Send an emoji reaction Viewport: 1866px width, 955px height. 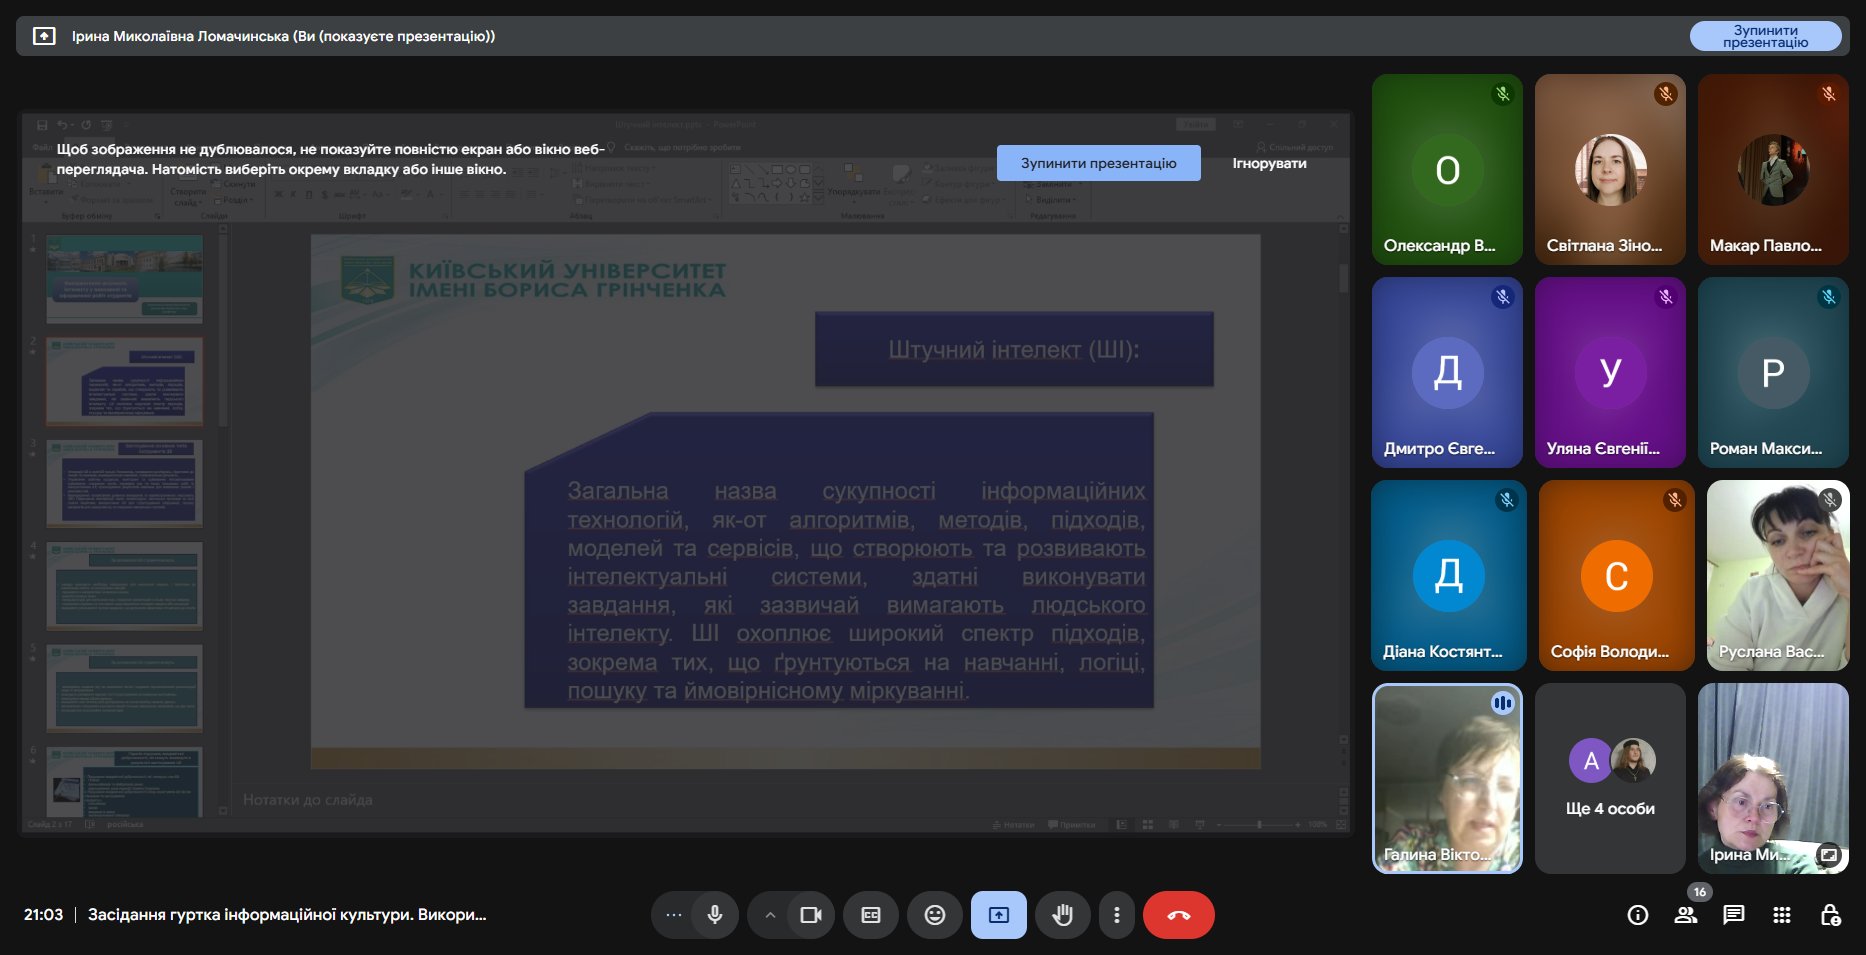(x=935, y=915)
